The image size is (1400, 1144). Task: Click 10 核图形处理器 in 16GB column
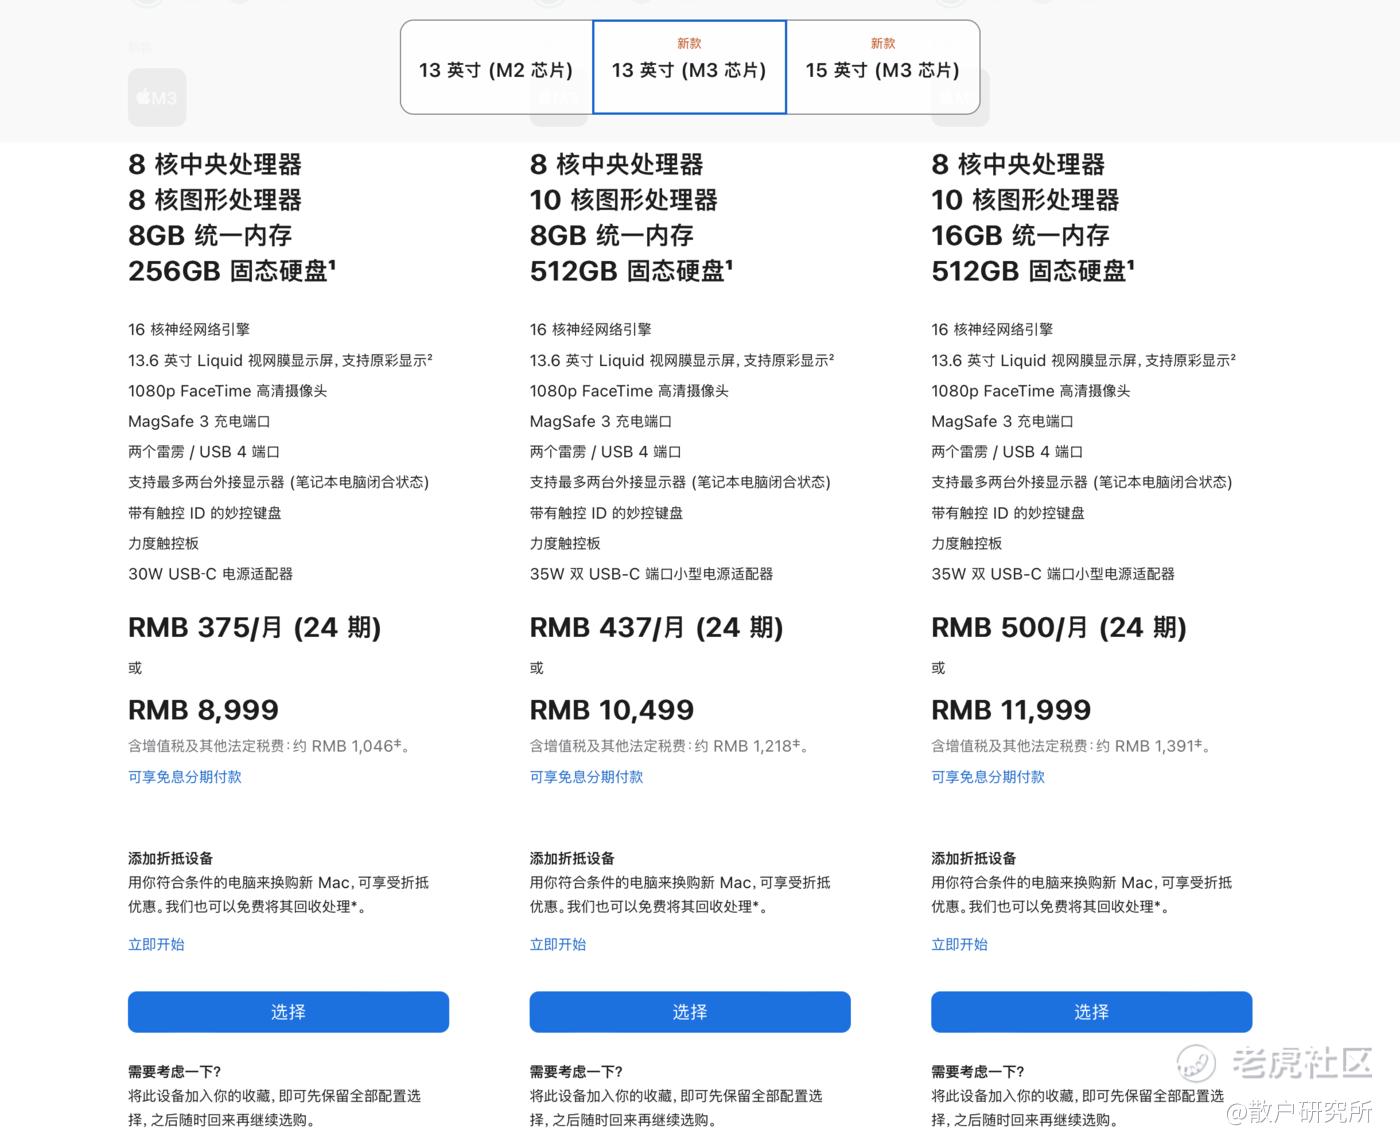[1025, 200]
